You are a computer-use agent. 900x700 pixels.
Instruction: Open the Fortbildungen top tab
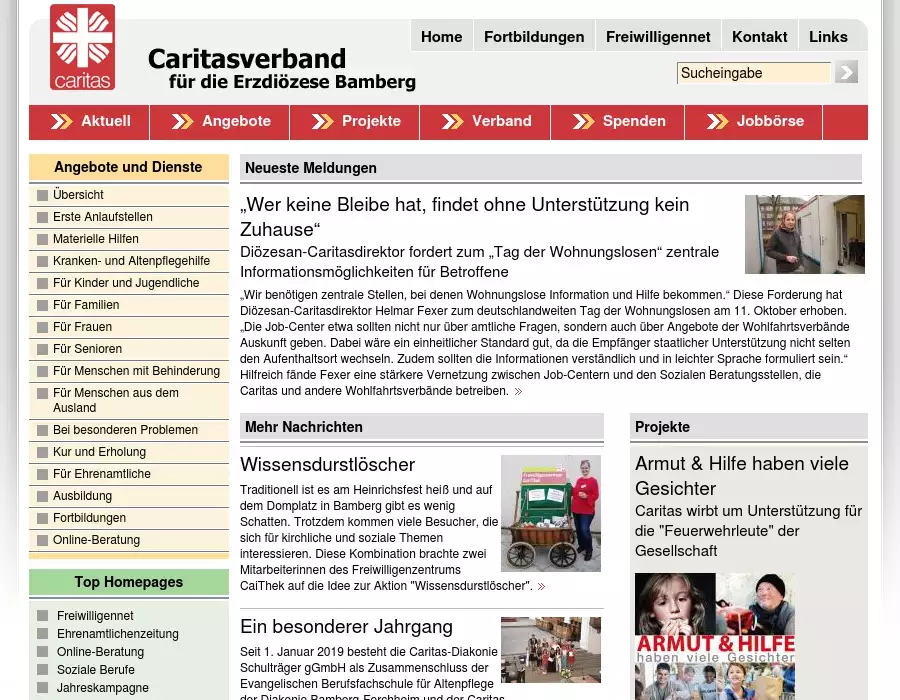point(533,36)
